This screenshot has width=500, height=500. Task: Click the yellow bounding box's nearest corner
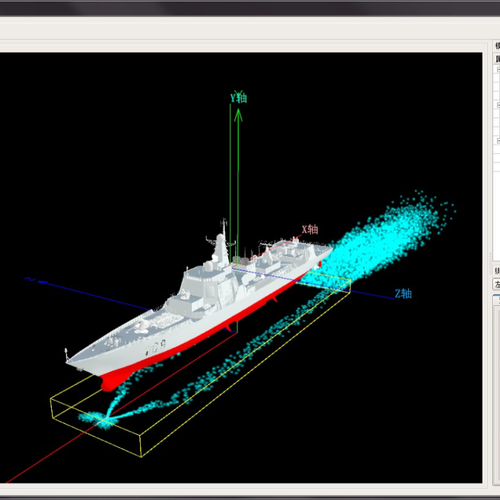coord(141,456)
